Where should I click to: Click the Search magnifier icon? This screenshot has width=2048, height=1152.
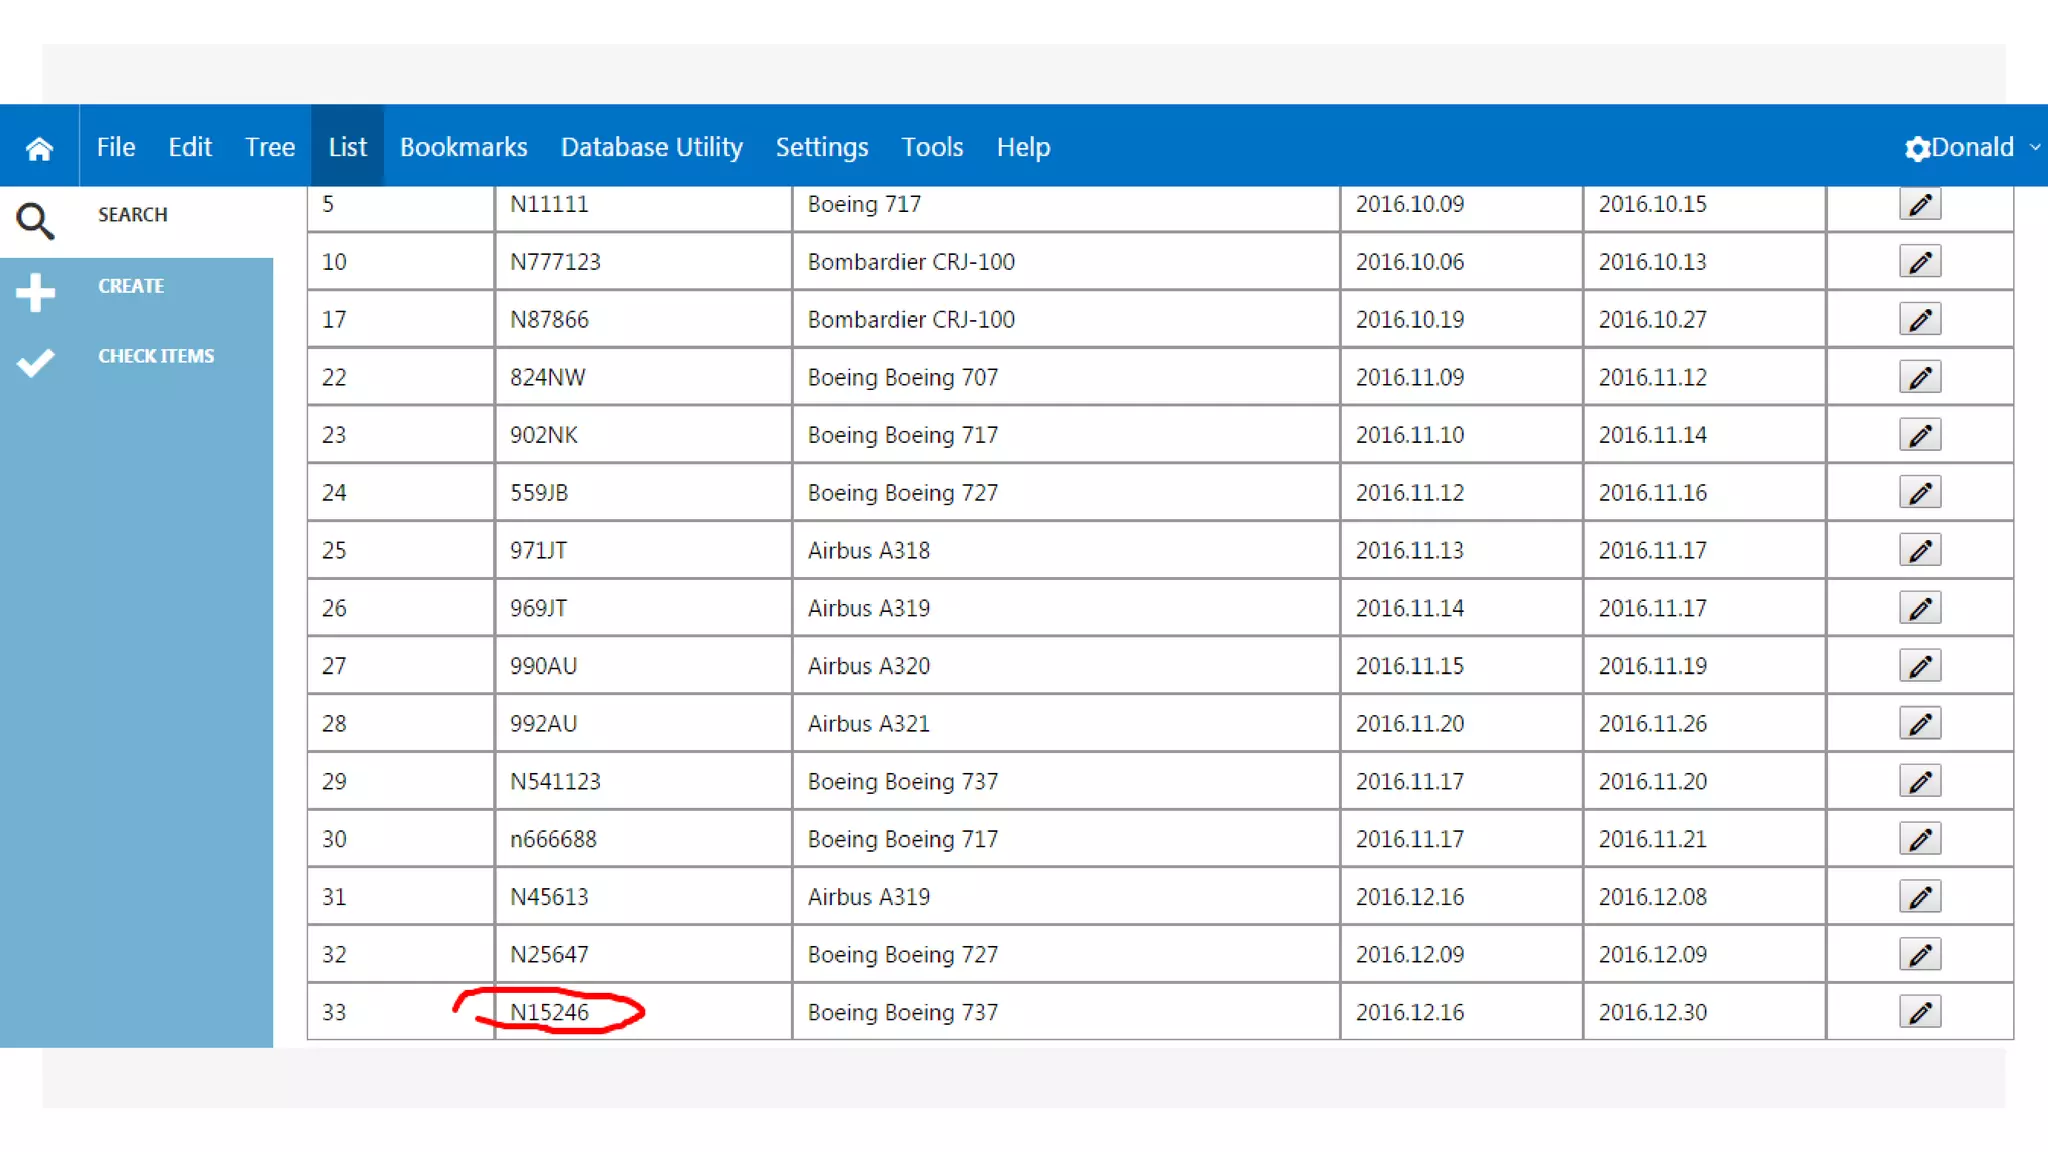click(x=35, y=221)
